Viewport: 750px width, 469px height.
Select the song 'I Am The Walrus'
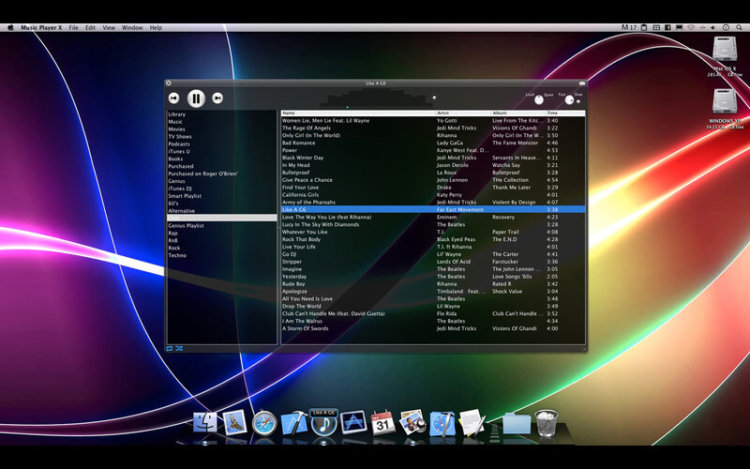click(x=433, y=321)
